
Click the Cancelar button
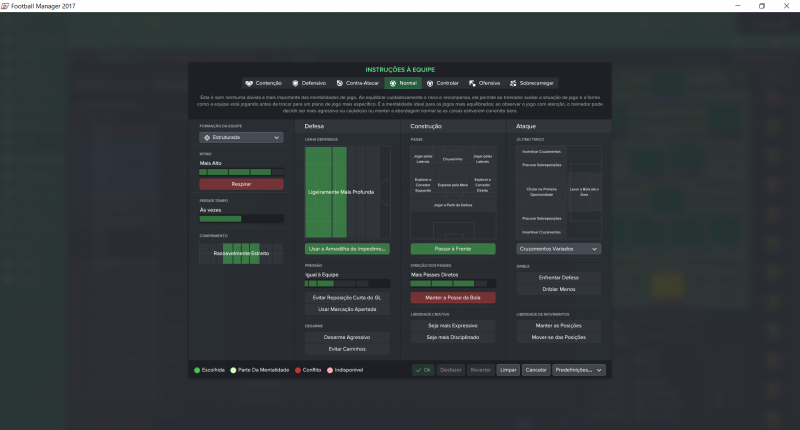point(536,369)
